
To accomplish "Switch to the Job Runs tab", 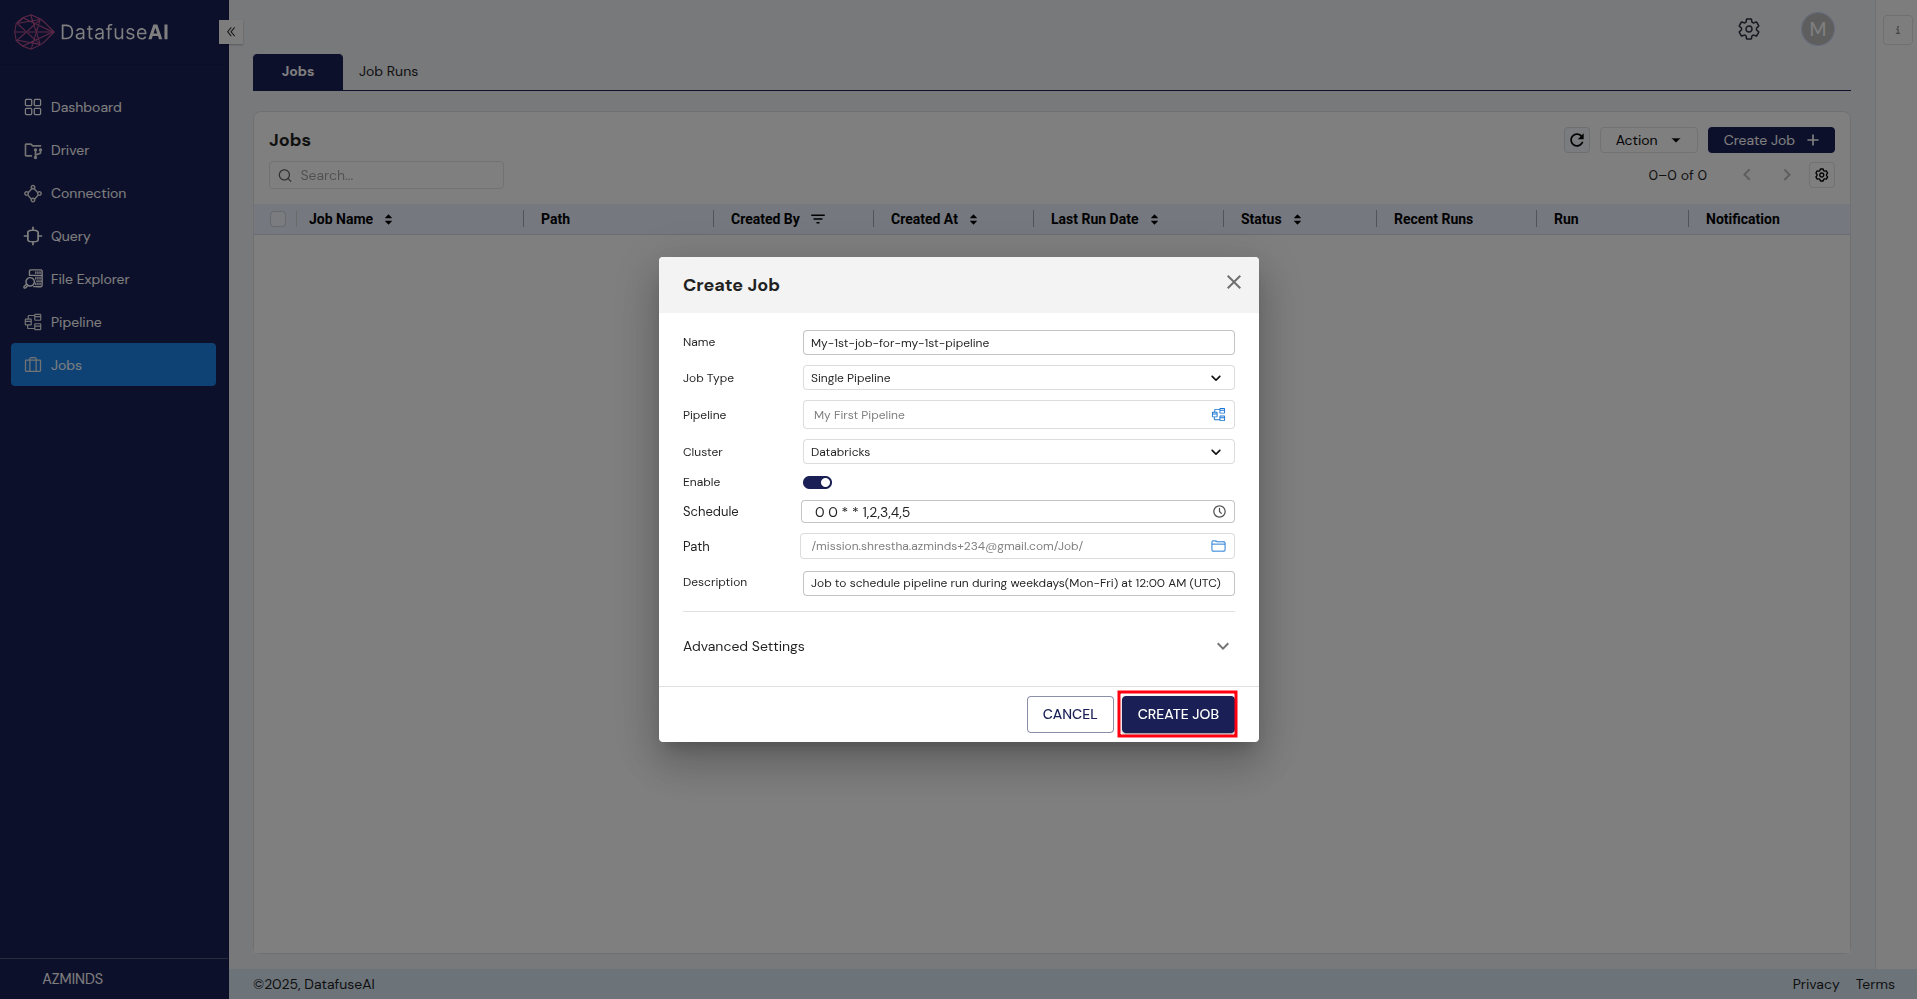I will (x=388, y=71).
